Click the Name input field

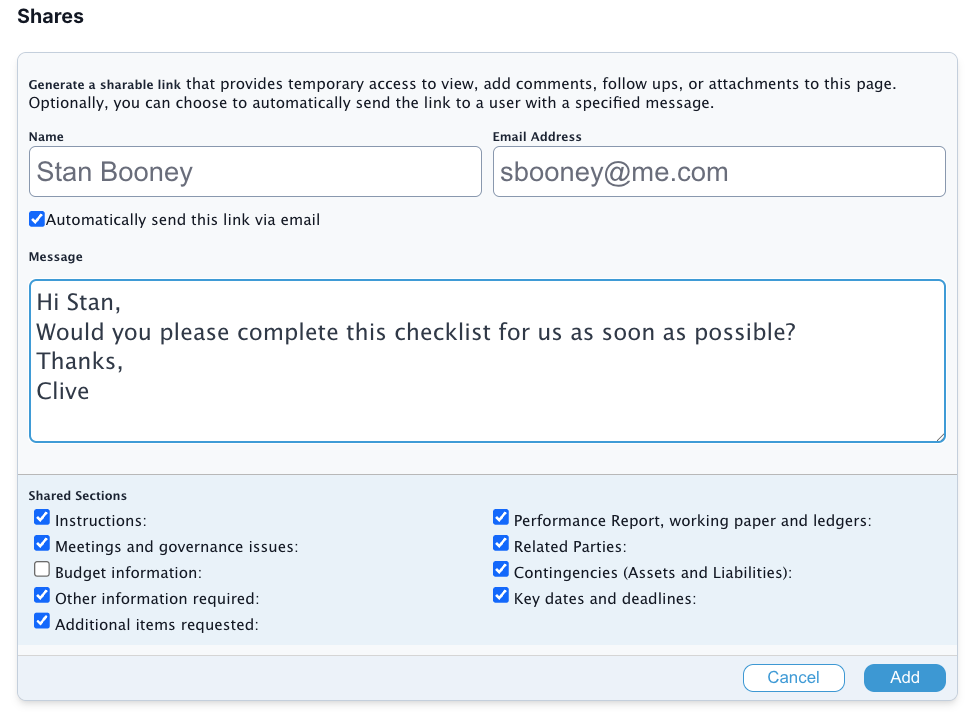tap(255, 172)
